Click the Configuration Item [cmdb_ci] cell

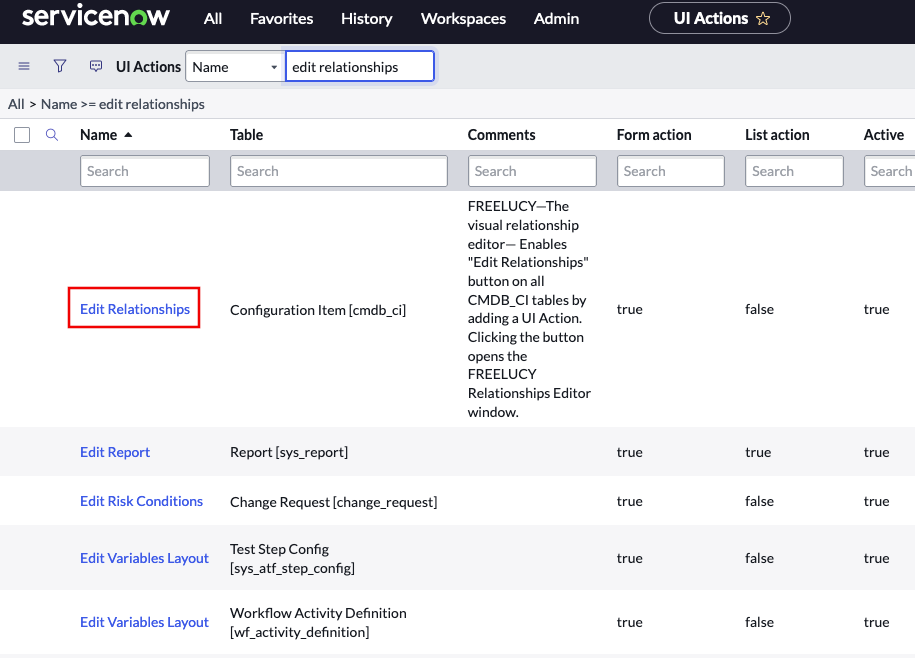(x=318, y=310)
